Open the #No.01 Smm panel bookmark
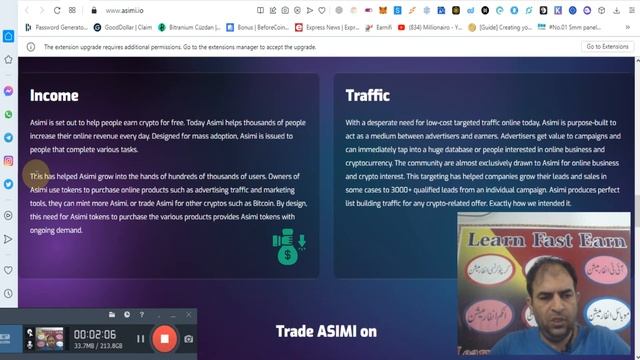 [569, 27]
